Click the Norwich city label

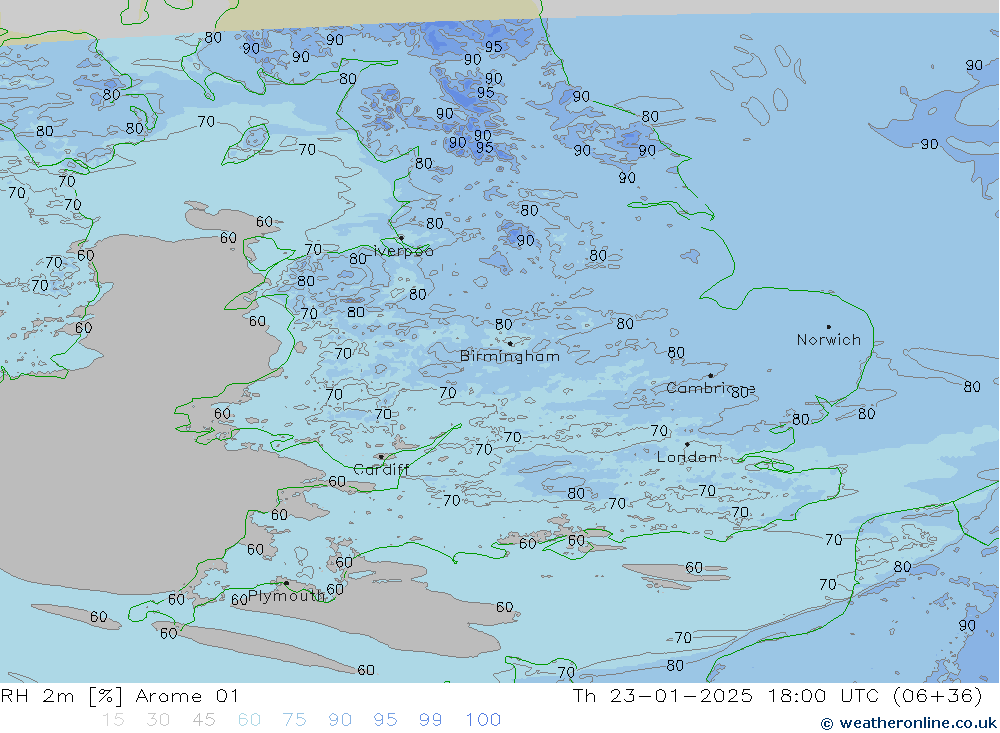(828, 340)
